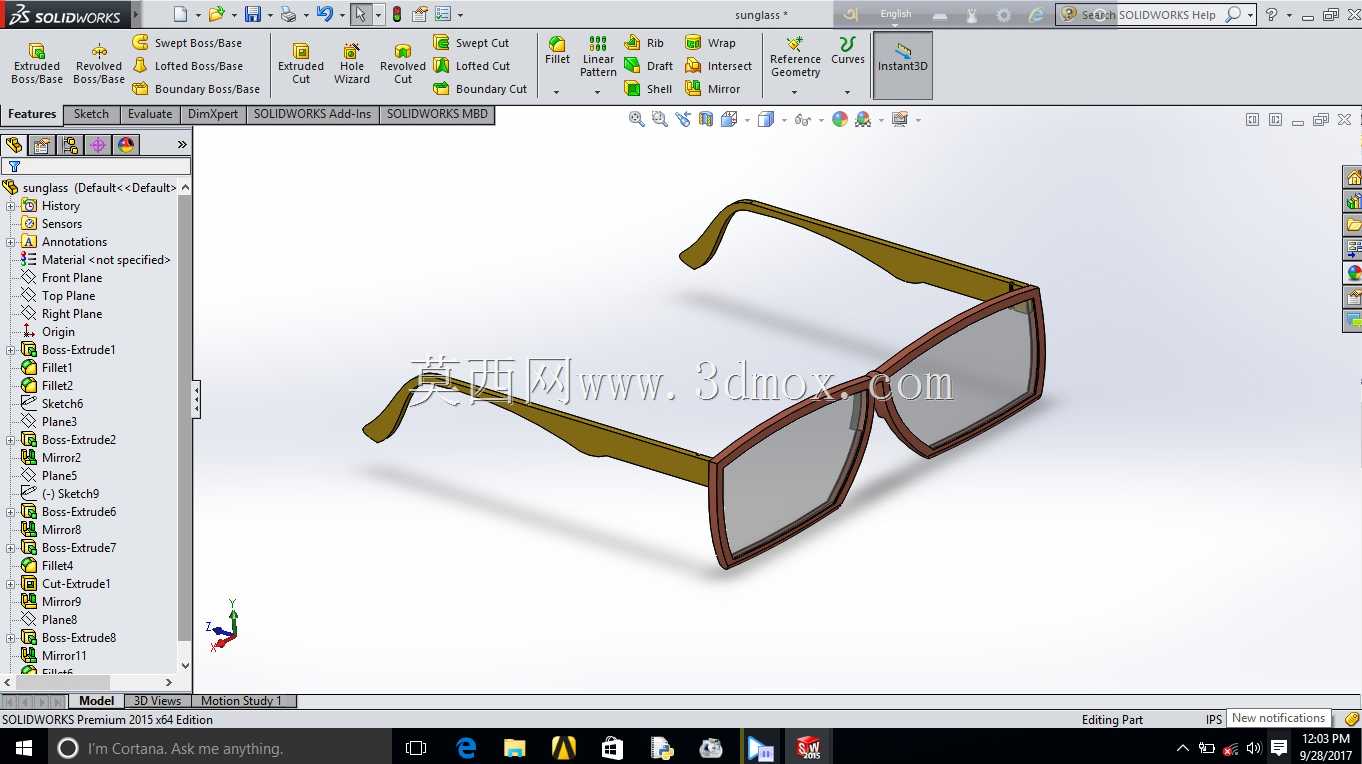The image size is (1362, 764).
Task: Expand the feature manager panel tabs chevron
Action: (x=182, y=145)
